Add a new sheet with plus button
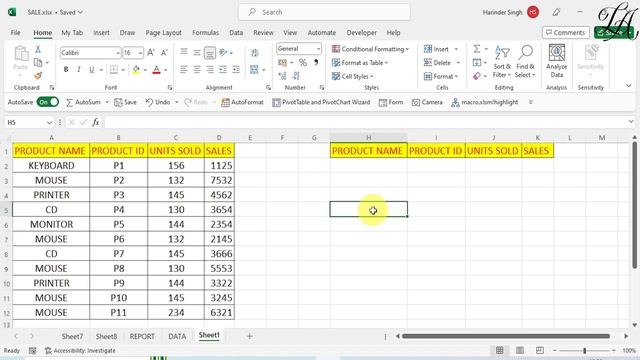 pos(249,336)
